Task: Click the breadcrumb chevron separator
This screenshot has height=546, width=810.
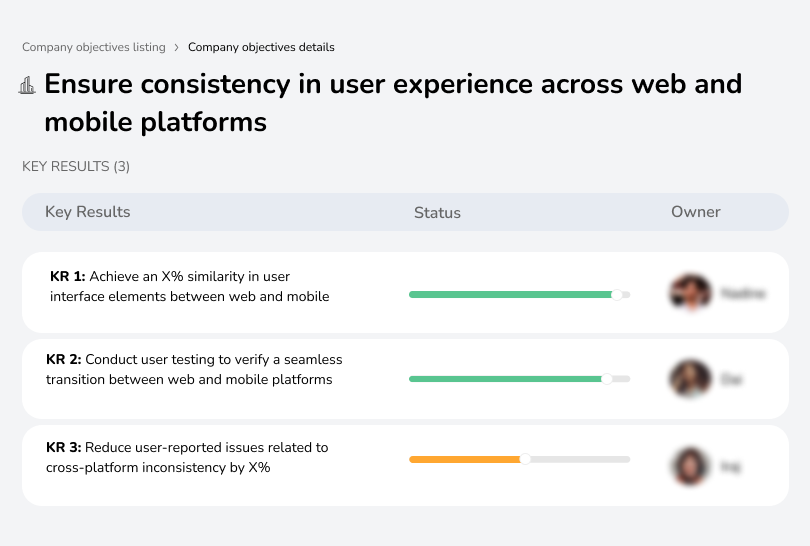Action: point(177,48)
